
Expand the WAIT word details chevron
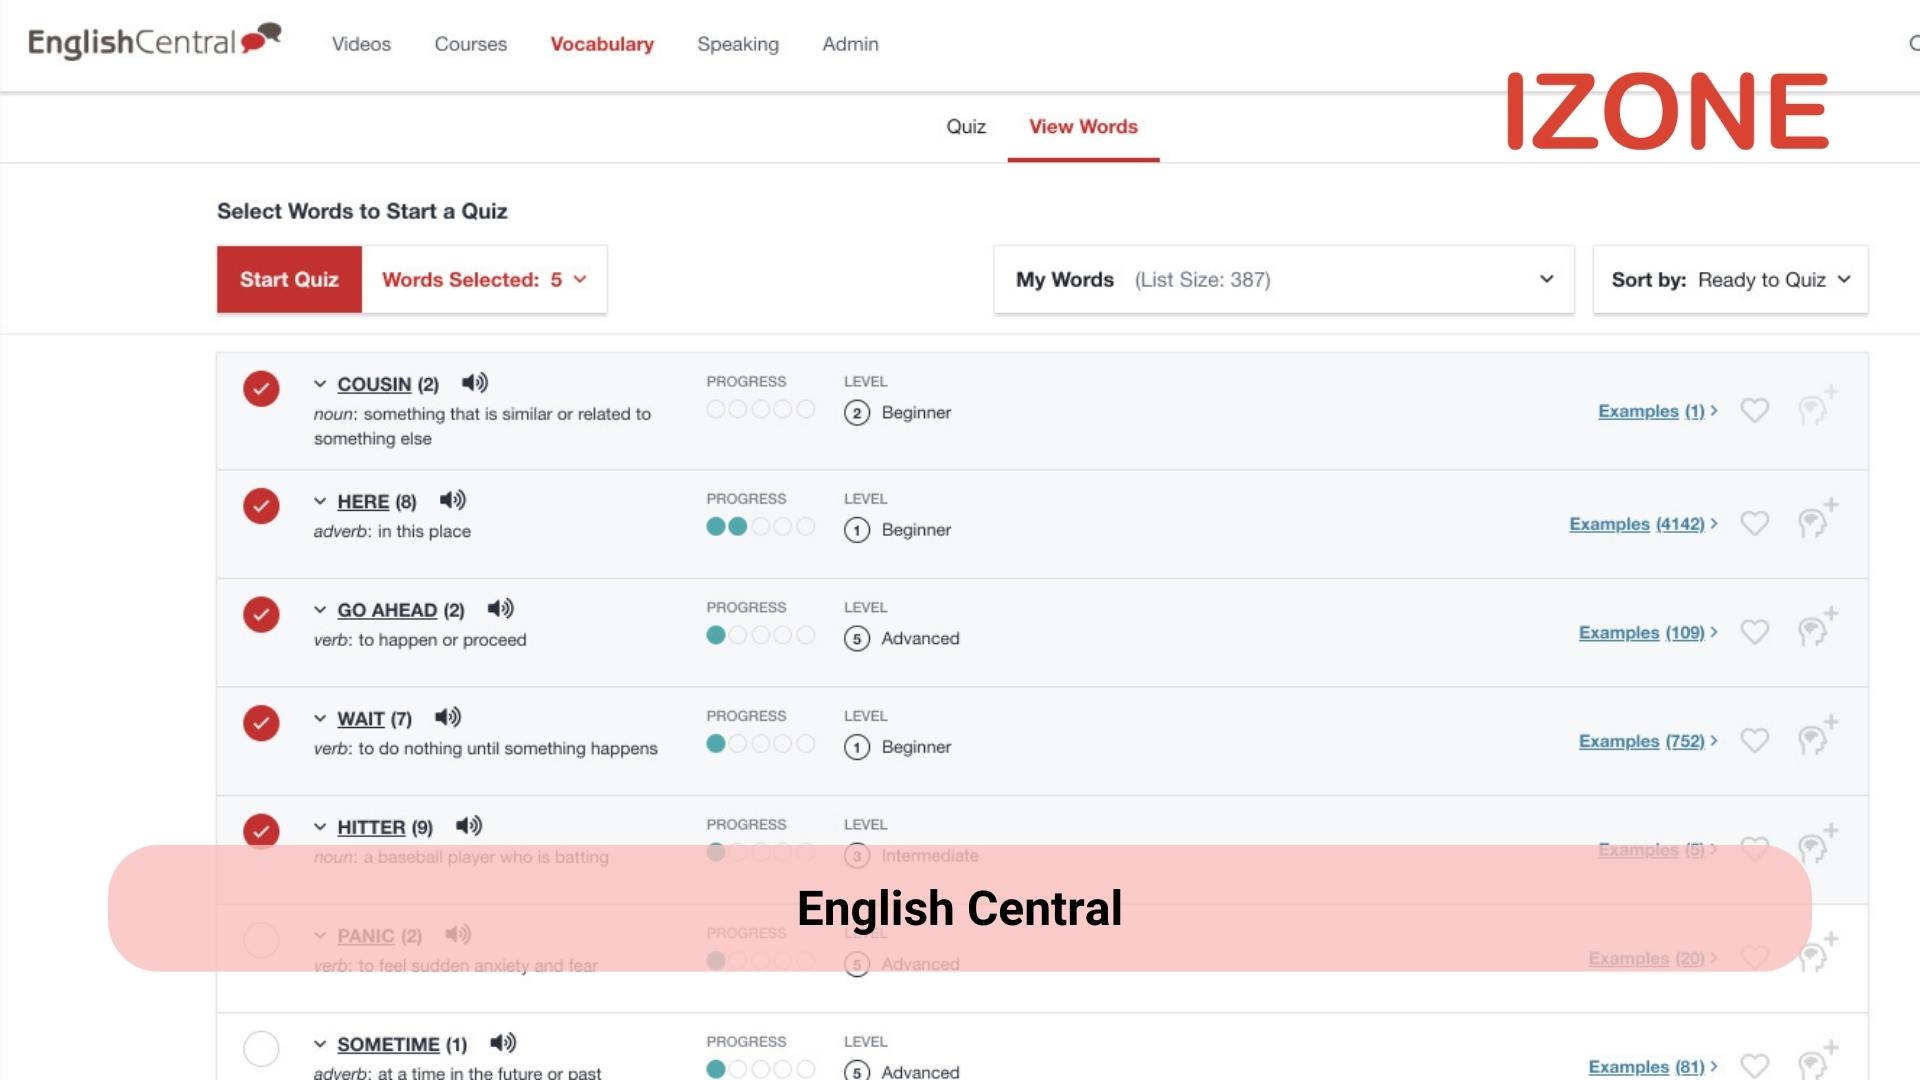coord(320,718)
